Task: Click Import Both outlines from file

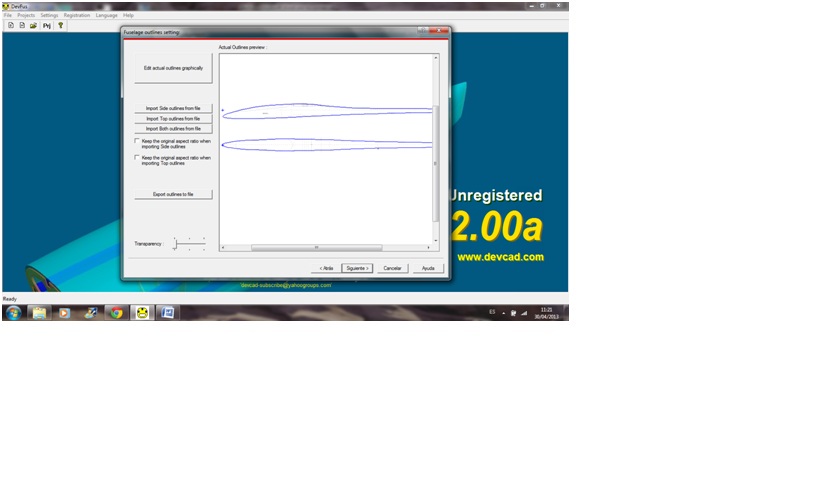Action: (x=173, y=128)
